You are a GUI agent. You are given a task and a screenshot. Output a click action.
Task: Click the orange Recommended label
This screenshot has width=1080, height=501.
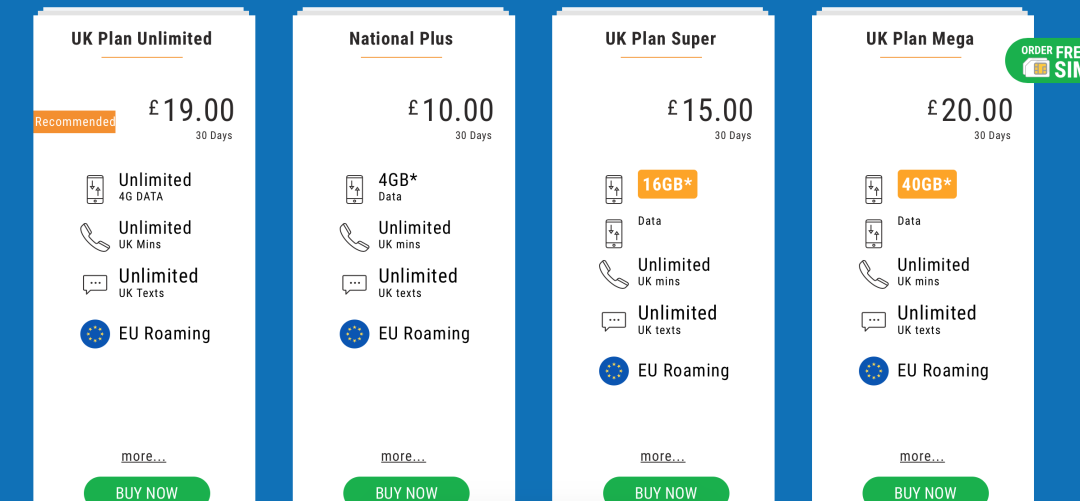point(74,122)
